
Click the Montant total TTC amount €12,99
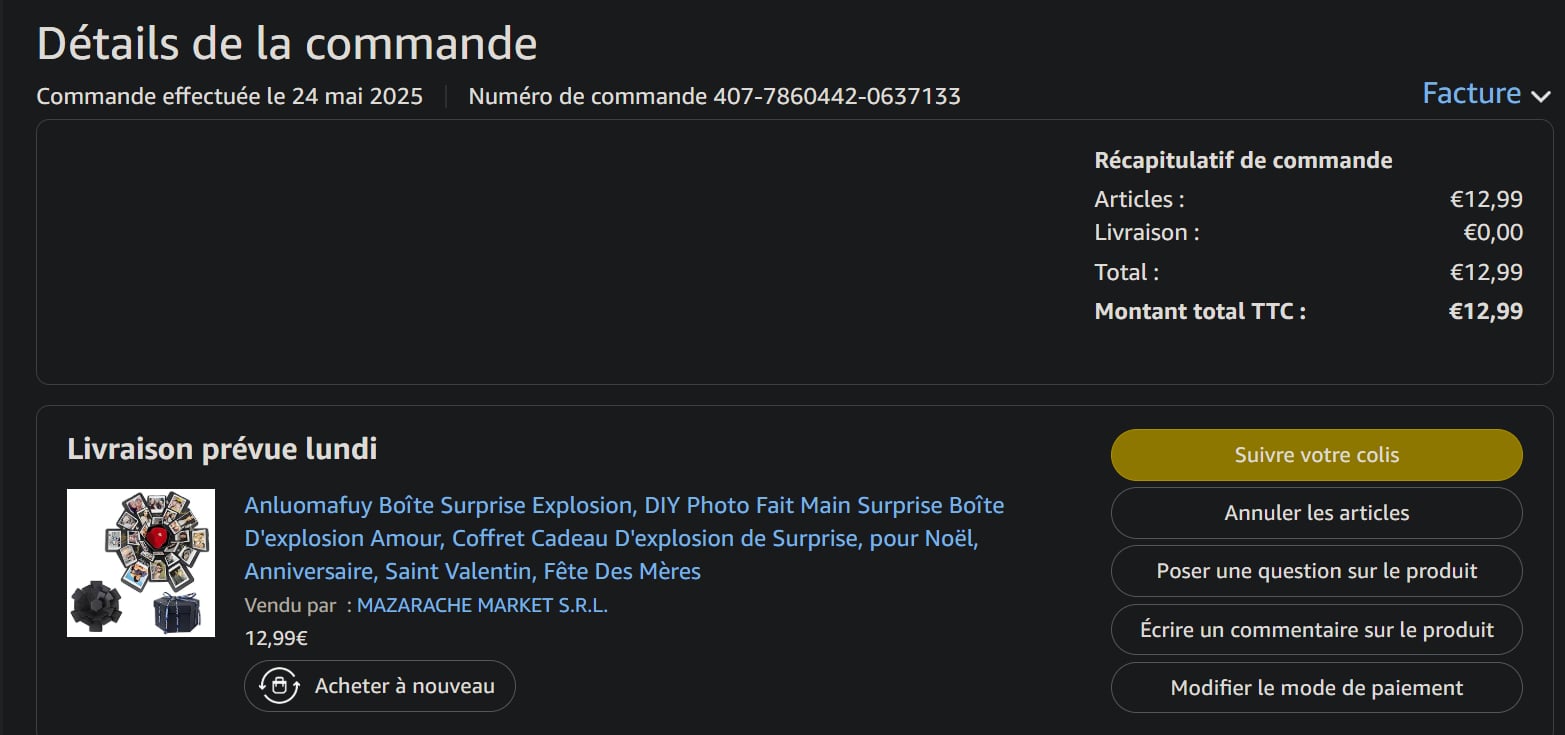[x=1485, y=311]
